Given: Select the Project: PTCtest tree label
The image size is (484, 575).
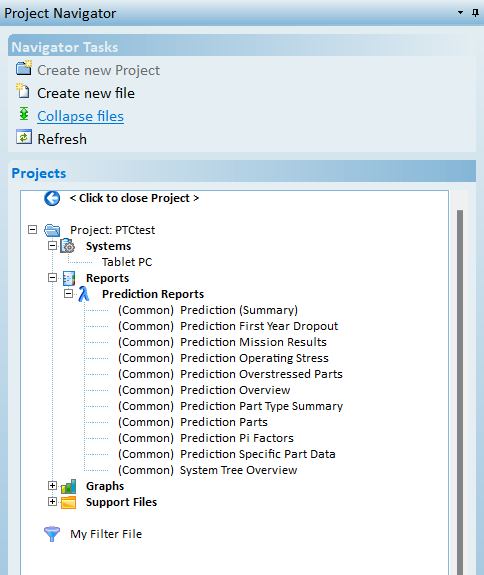Looking at the screenshot, I should (113, 230).
